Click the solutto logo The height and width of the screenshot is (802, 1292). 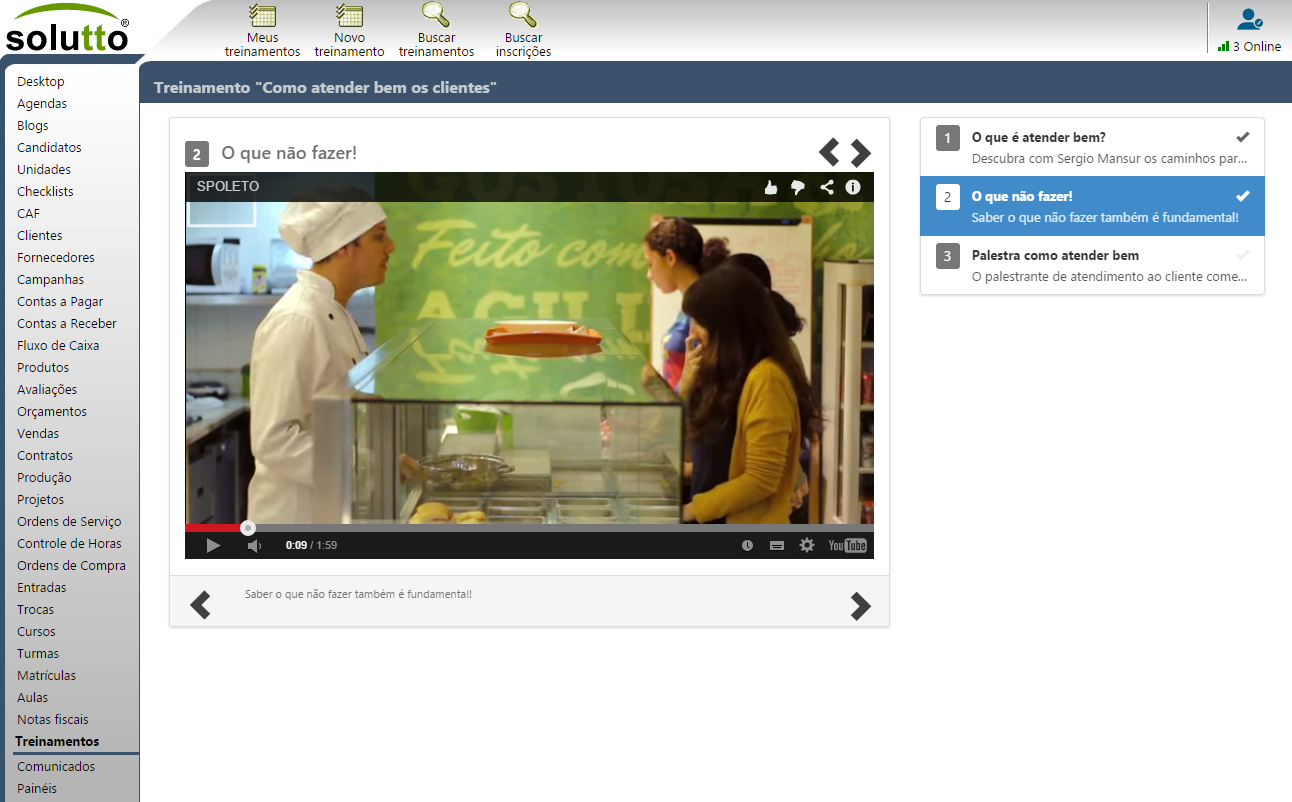pyautogui.click(x=67, y=28)
